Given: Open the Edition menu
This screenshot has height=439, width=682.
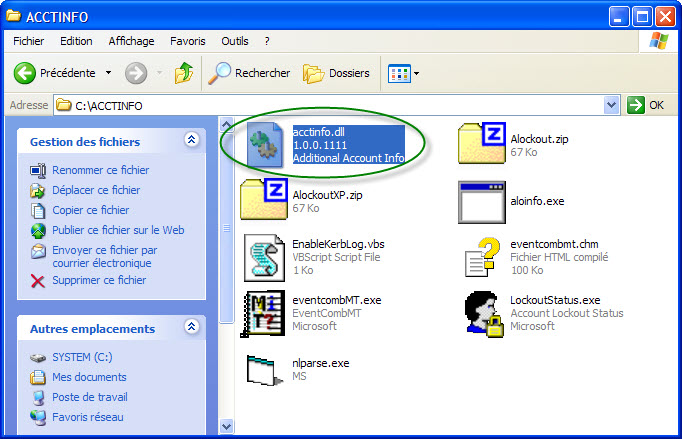Looking at the screenshot, I should [x=76, y=41].
